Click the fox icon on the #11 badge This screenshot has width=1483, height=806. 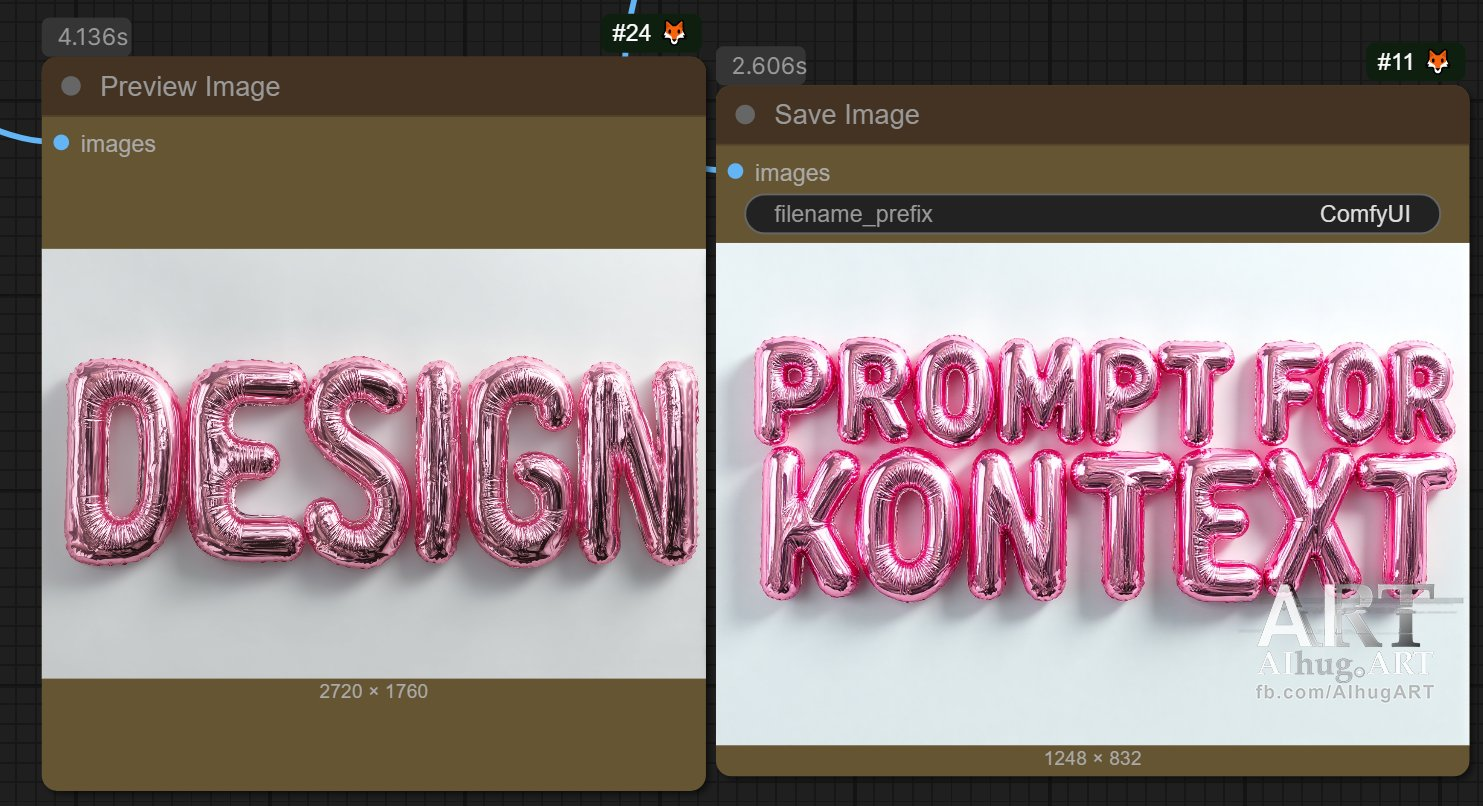[1437, 62]
